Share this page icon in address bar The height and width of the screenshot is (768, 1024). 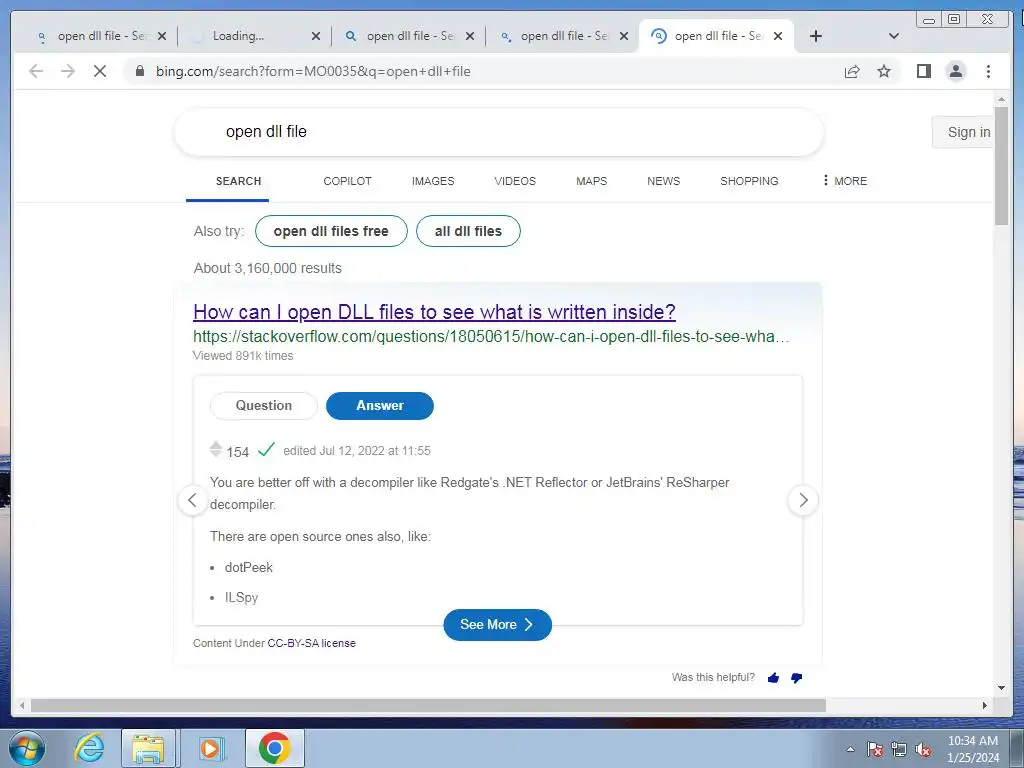852,71
